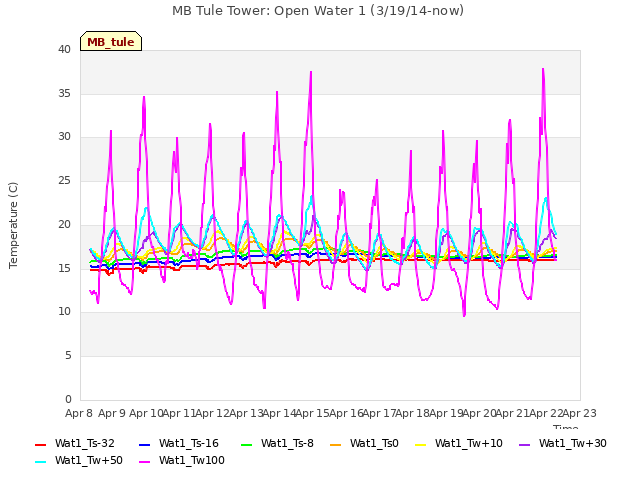Click the cyan Wat1_Tw+50 legend swatch
This screenshot has width=640, height=480.
click(x=41, y=462)
